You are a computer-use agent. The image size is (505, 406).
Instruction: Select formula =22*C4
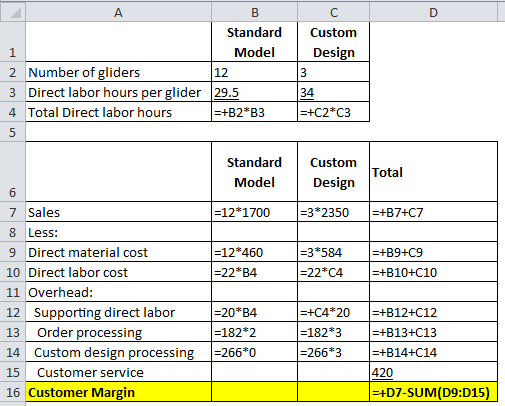(x=333, y=272)
